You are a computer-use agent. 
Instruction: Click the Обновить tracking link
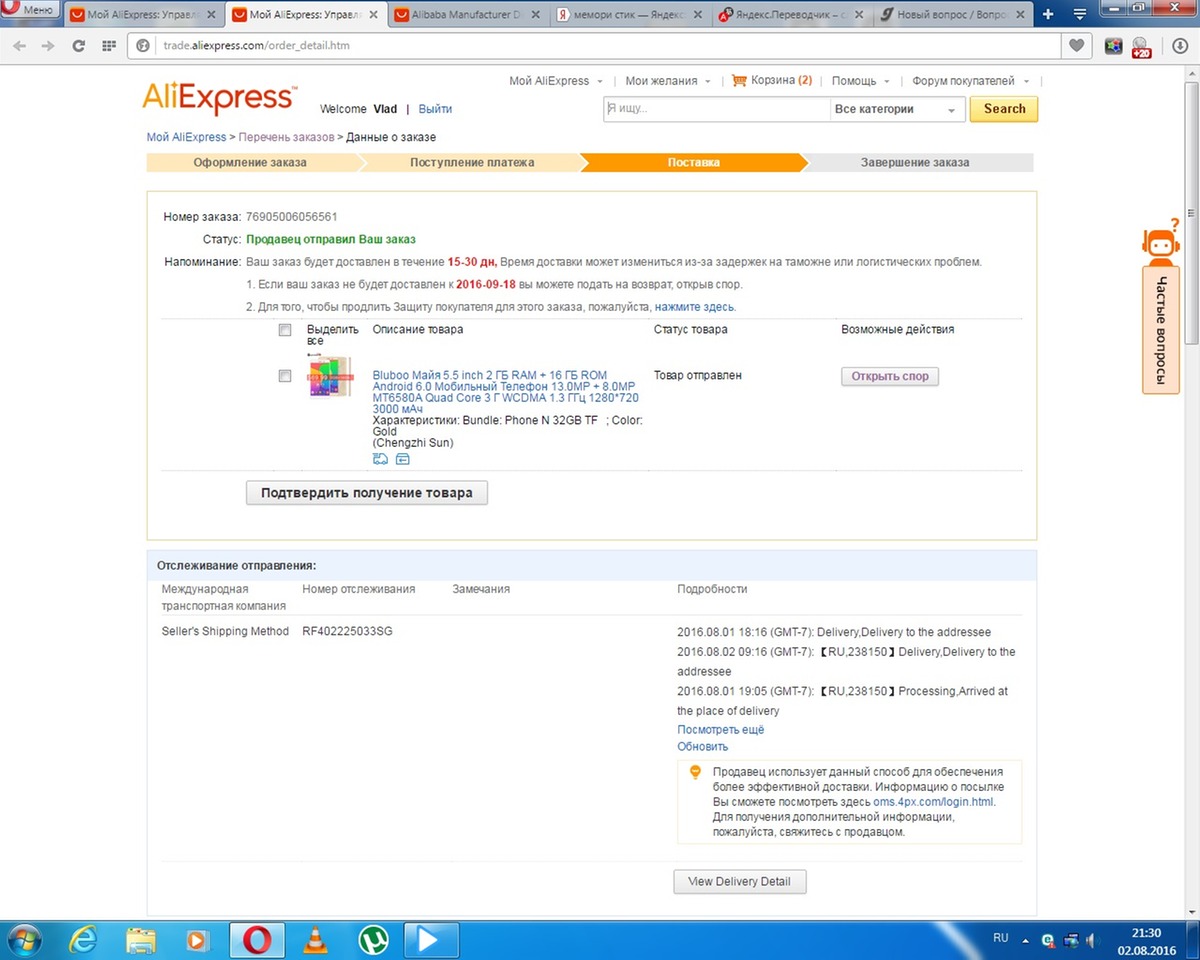(x=703, y=747)
